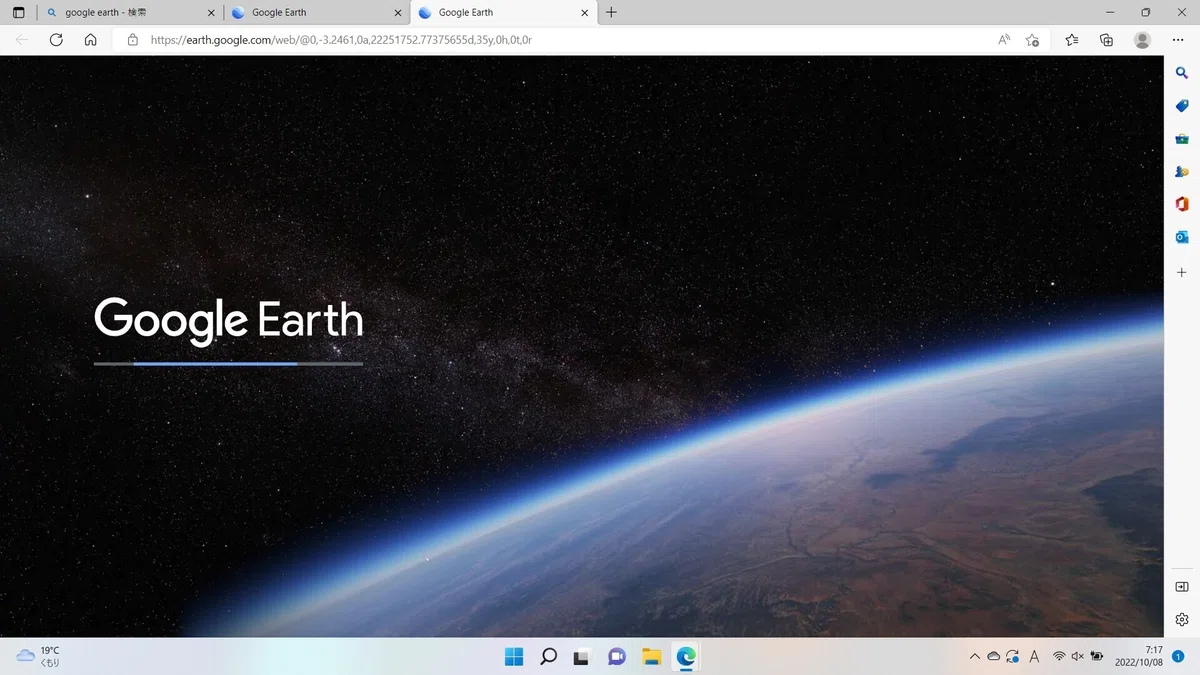Open the sidebar settings gear
The image size is (1200, 675).
coord(1182,619)
